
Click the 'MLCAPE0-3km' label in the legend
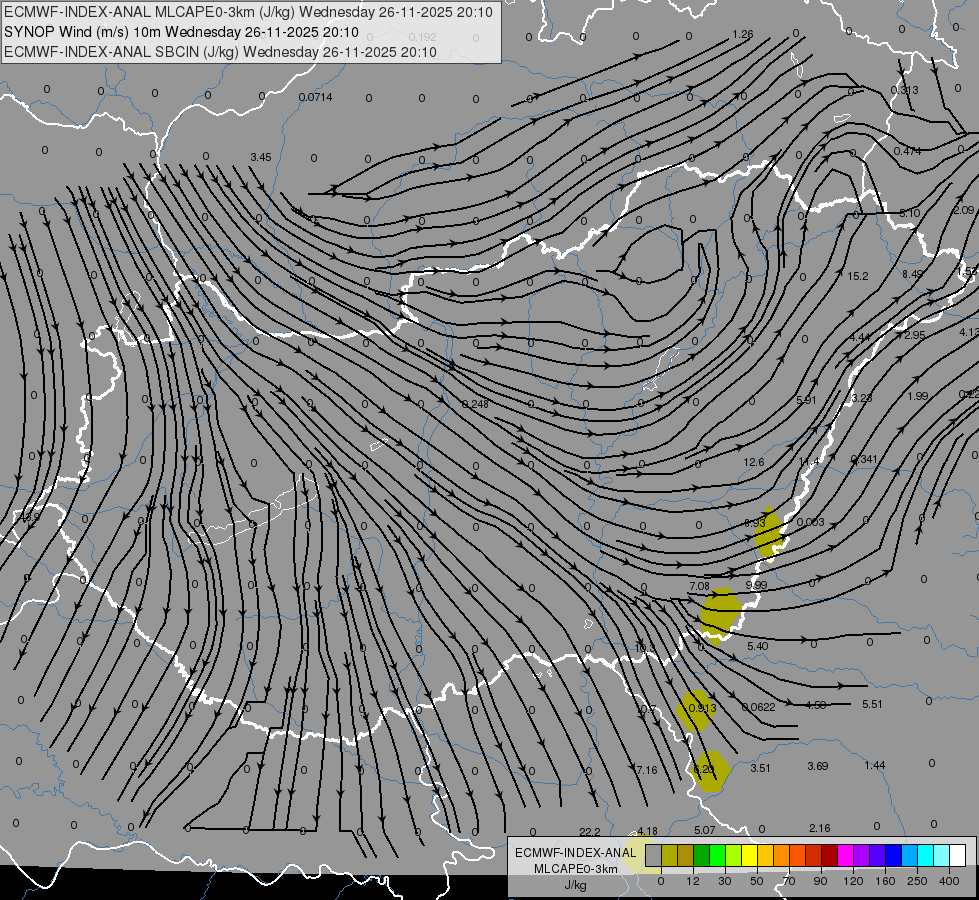(575, 869)
